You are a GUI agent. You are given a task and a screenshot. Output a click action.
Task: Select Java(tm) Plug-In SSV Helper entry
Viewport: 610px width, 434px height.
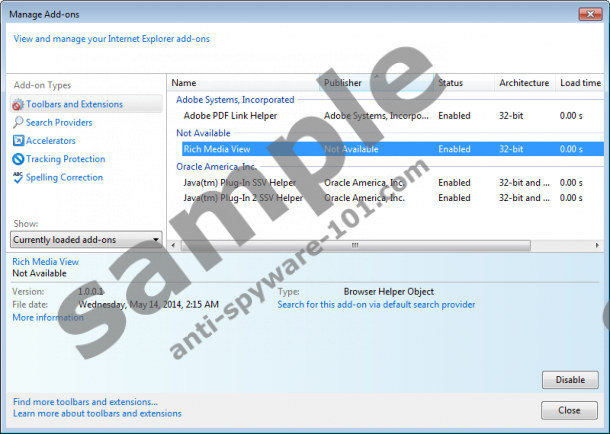tap(240, 183)
